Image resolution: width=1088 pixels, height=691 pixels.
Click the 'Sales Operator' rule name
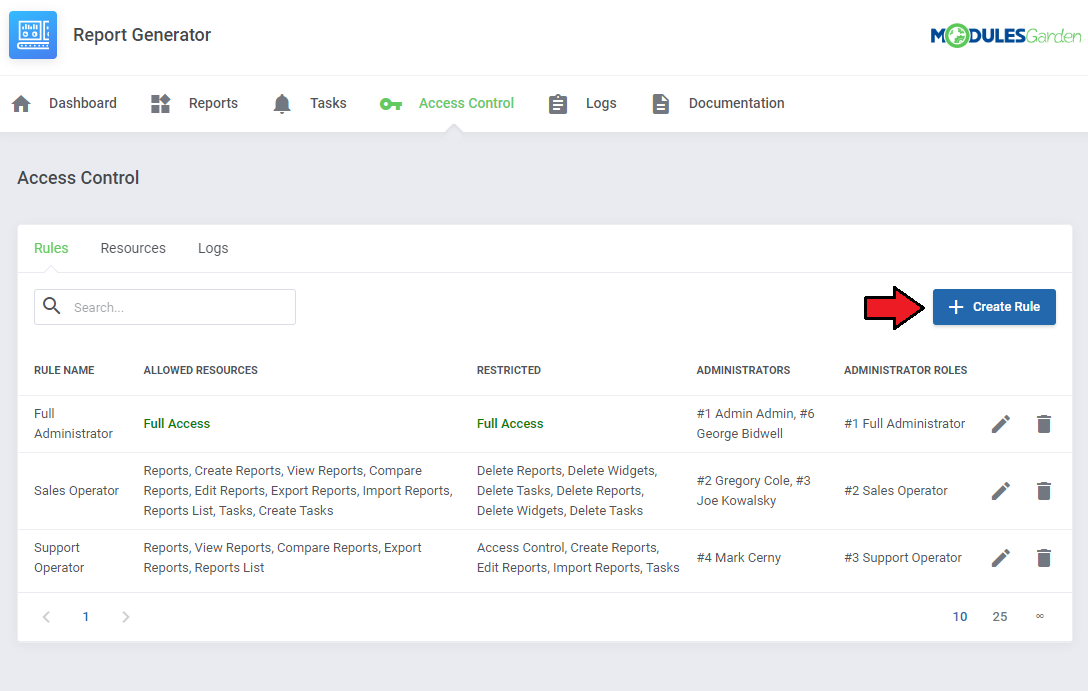76,491
